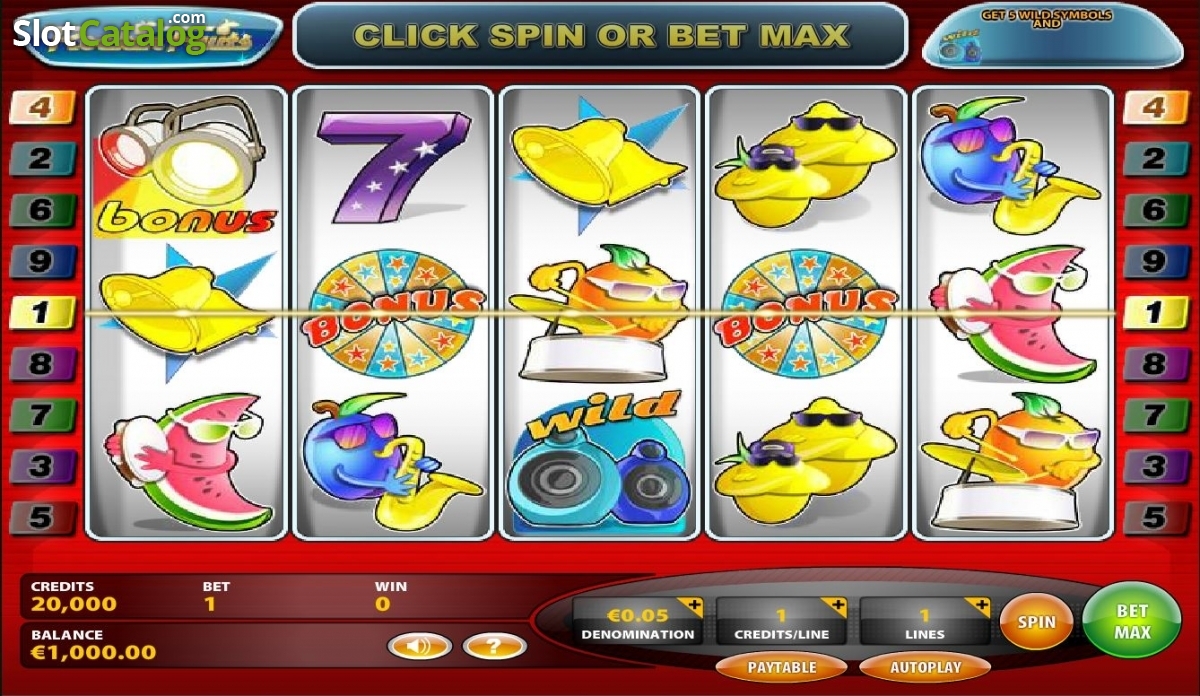Select payline 4 on the left side
1200x696 pixels.
pyautogui.click(x=42, y=107)
